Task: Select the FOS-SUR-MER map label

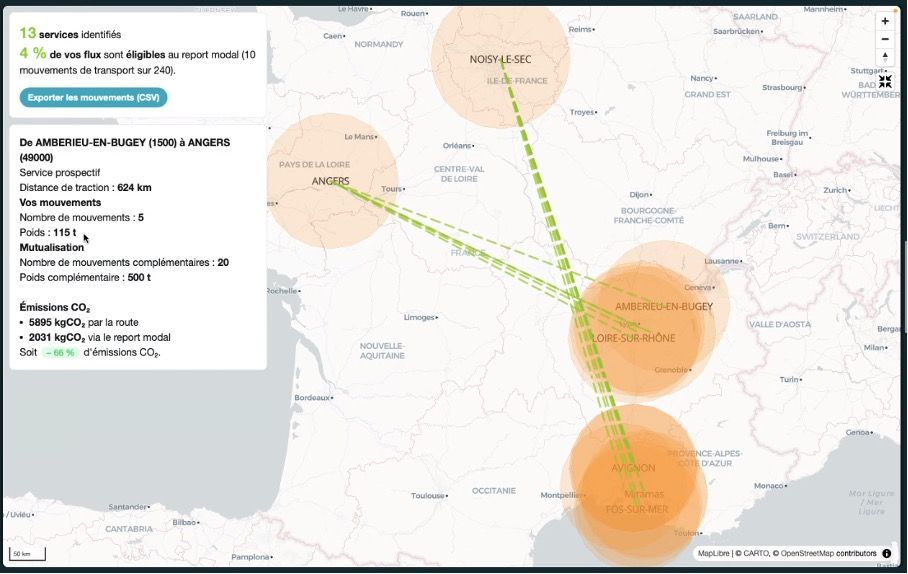Action: [x=637, y=509]
